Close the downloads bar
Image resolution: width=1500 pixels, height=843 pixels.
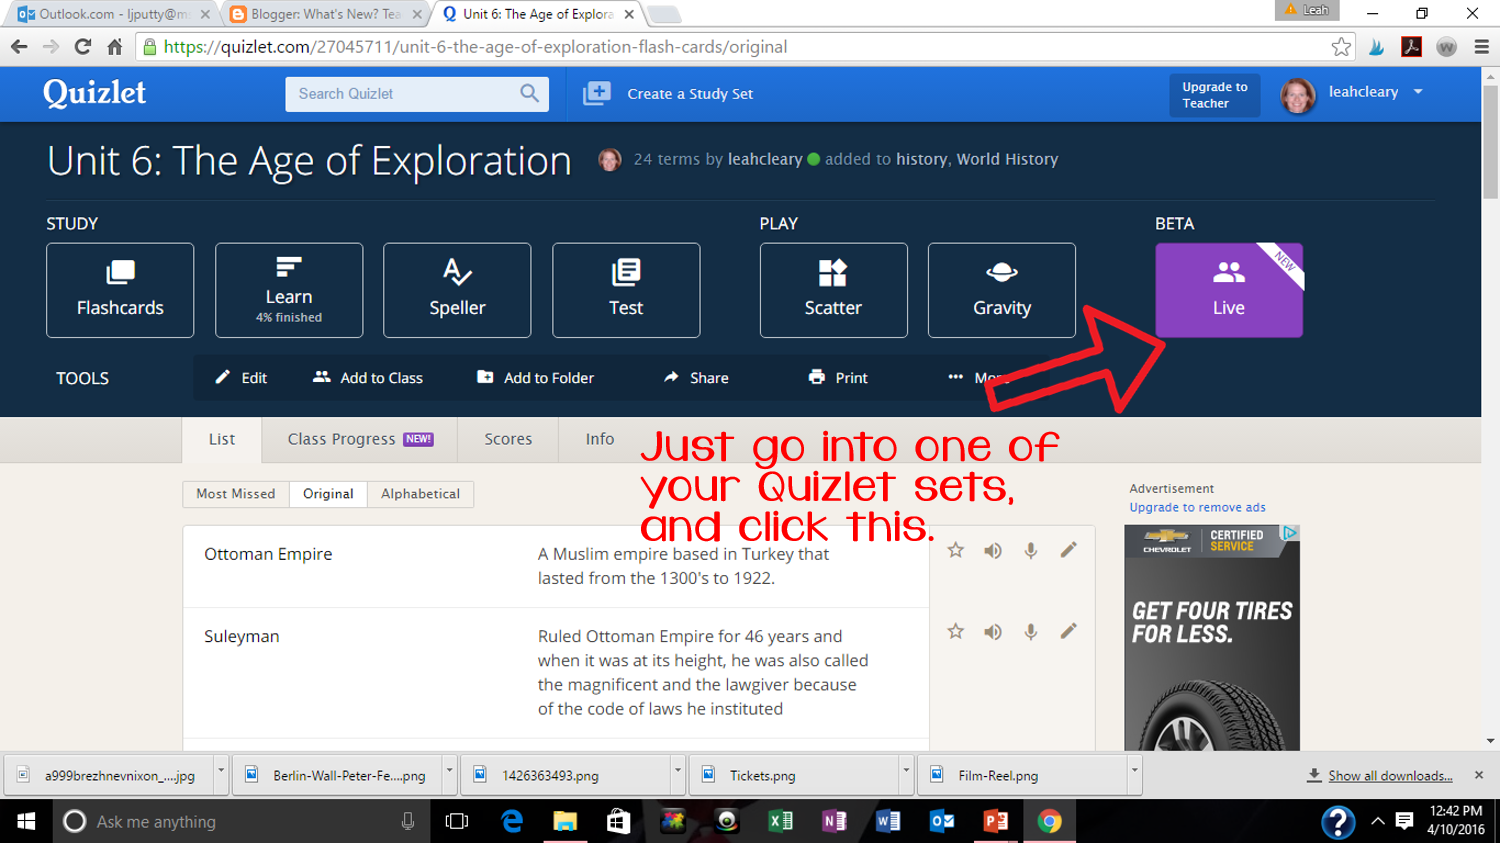[1479, 775]
